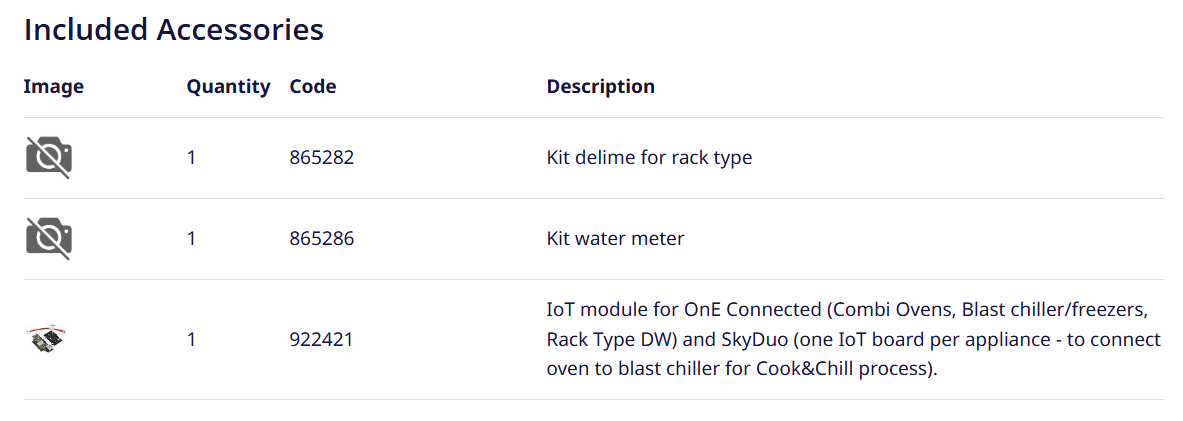Viewport: 1183px width, 421px height.
Task: Click the Quantity column header
Action: (228, 87)
